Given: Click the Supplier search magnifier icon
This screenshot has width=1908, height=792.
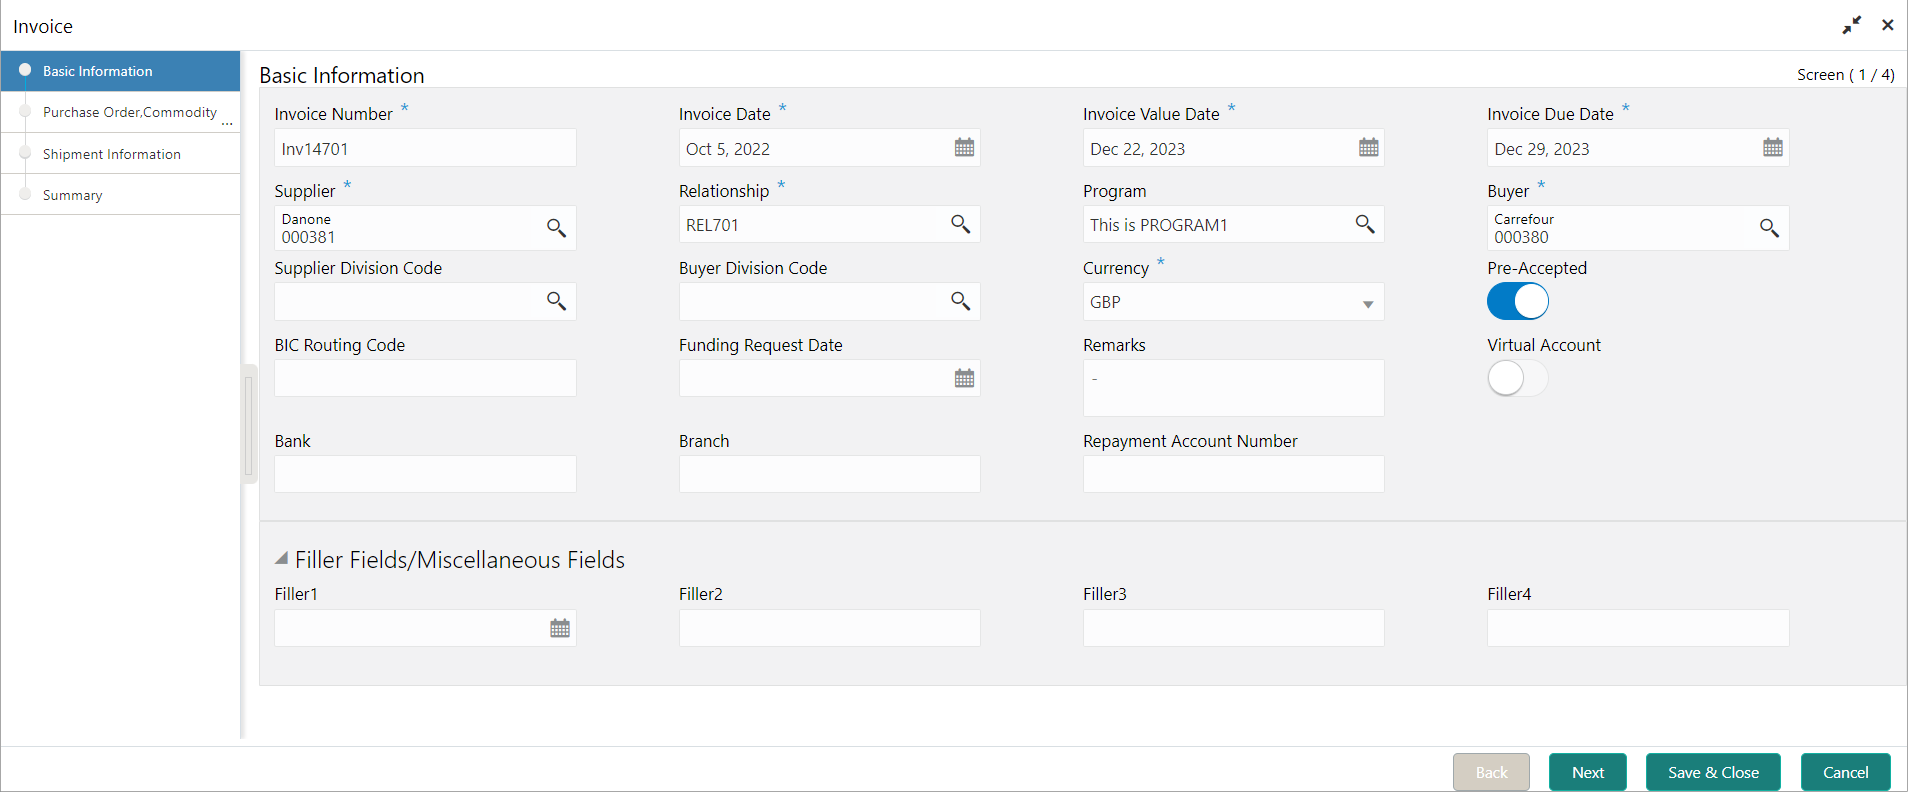Looking at the screenshot, I should pyautogui.click(x=556, y=228).
